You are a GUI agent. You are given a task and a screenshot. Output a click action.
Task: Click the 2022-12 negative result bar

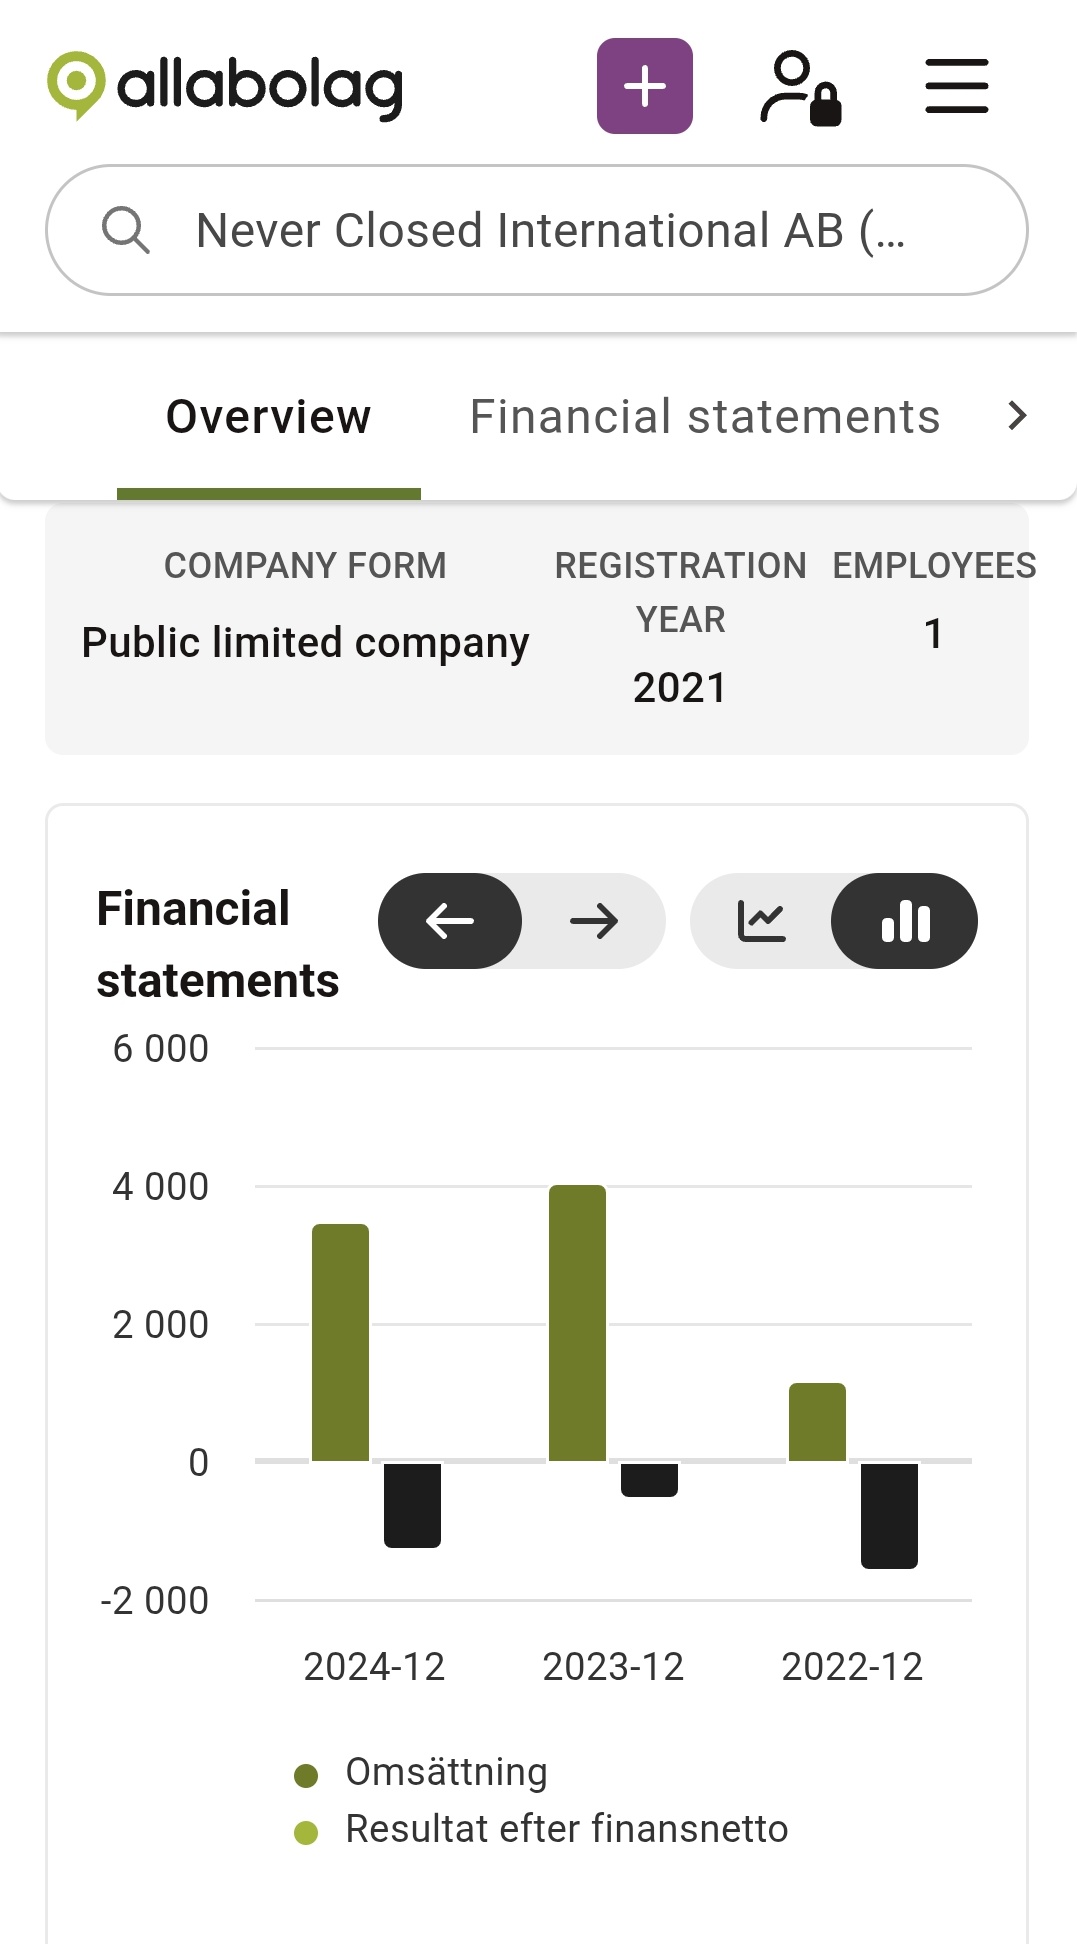(889, 1515)
